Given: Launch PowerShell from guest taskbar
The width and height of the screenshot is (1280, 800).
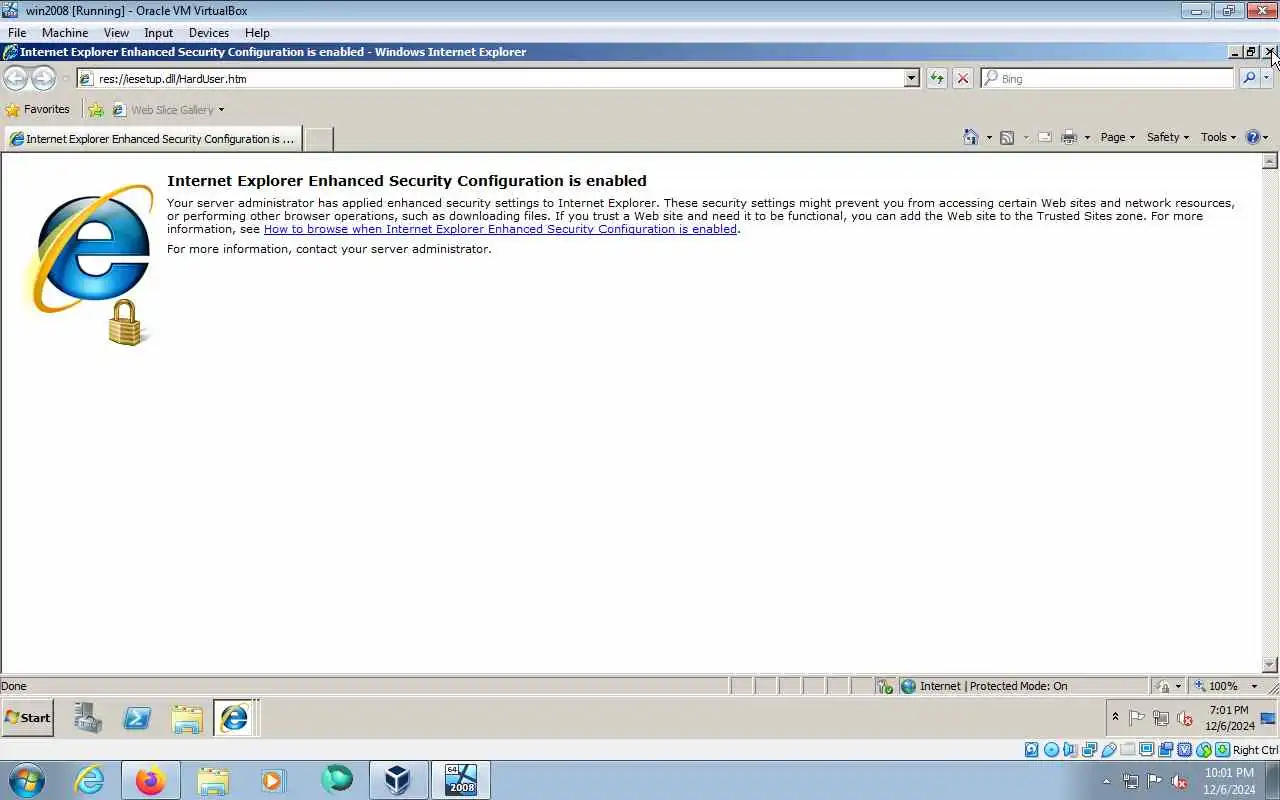Looking at the screenshot, I should (137, 718).
